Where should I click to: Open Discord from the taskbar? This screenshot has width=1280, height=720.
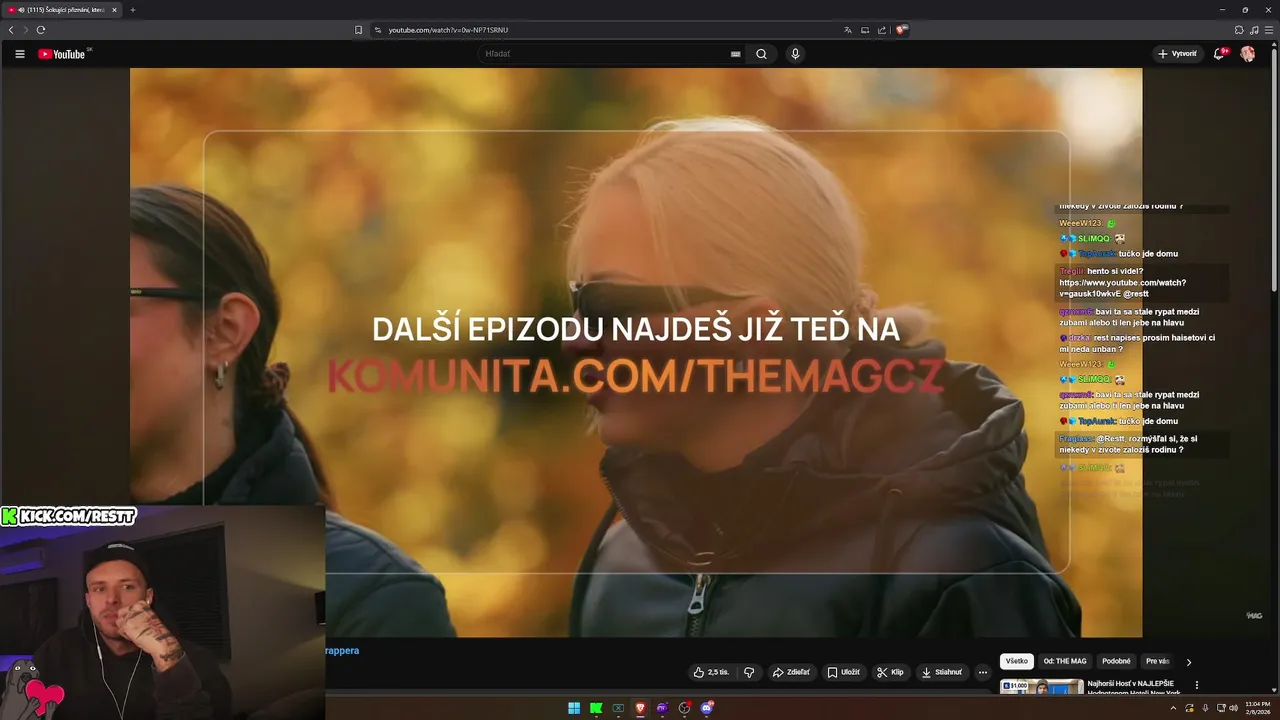[707, 708]
